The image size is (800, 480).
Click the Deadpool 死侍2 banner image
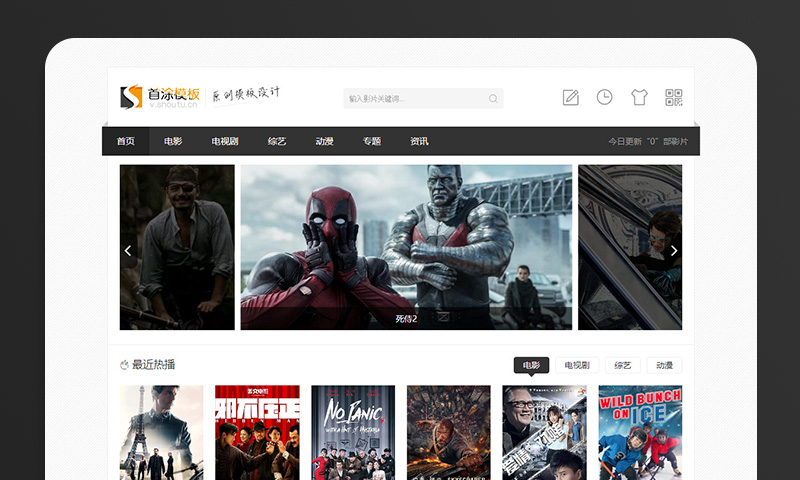[x=406, y=247]
